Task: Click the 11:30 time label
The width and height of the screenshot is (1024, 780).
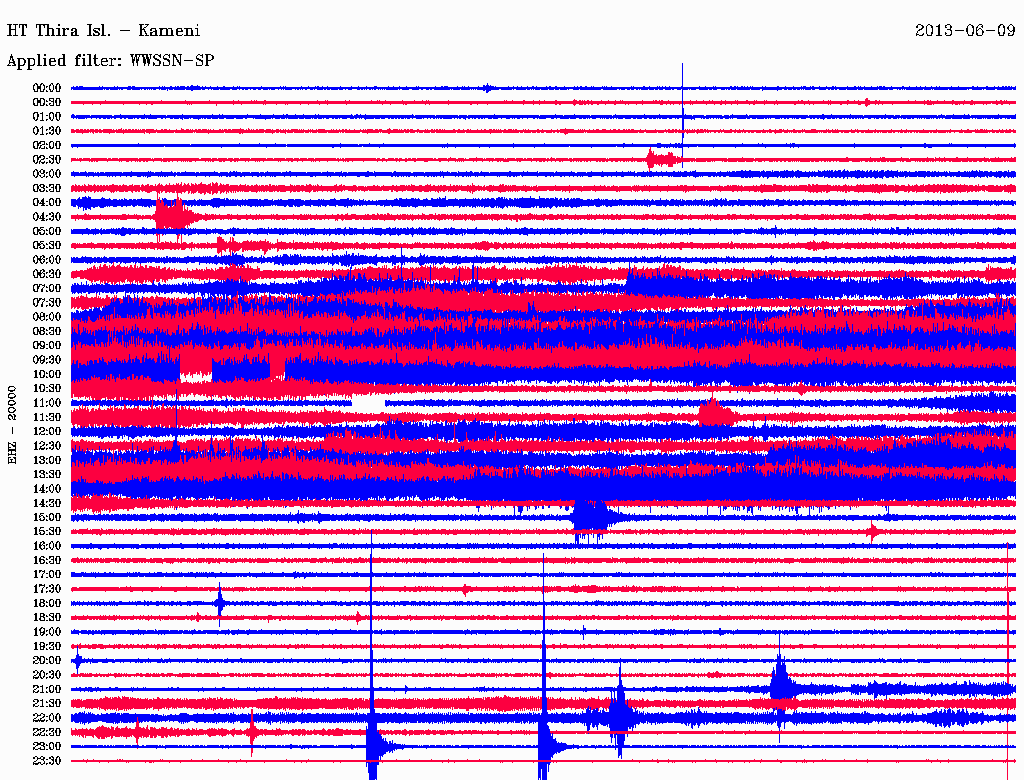Action: click(47, 417)
